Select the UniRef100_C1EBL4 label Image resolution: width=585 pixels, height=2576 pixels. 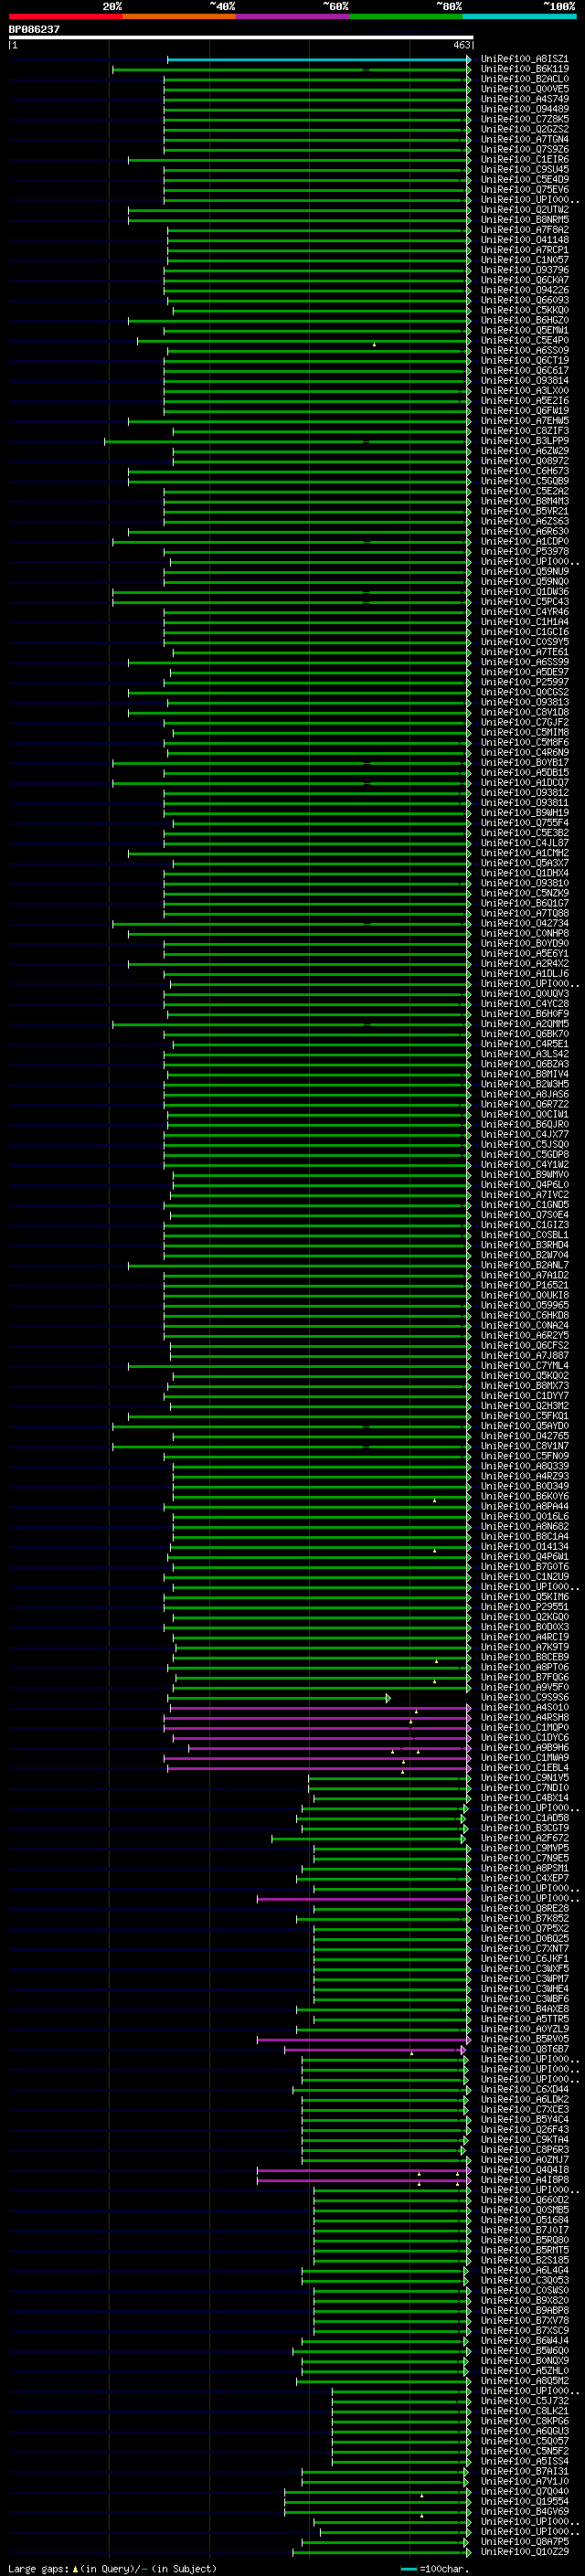[x=524, y=1768]
